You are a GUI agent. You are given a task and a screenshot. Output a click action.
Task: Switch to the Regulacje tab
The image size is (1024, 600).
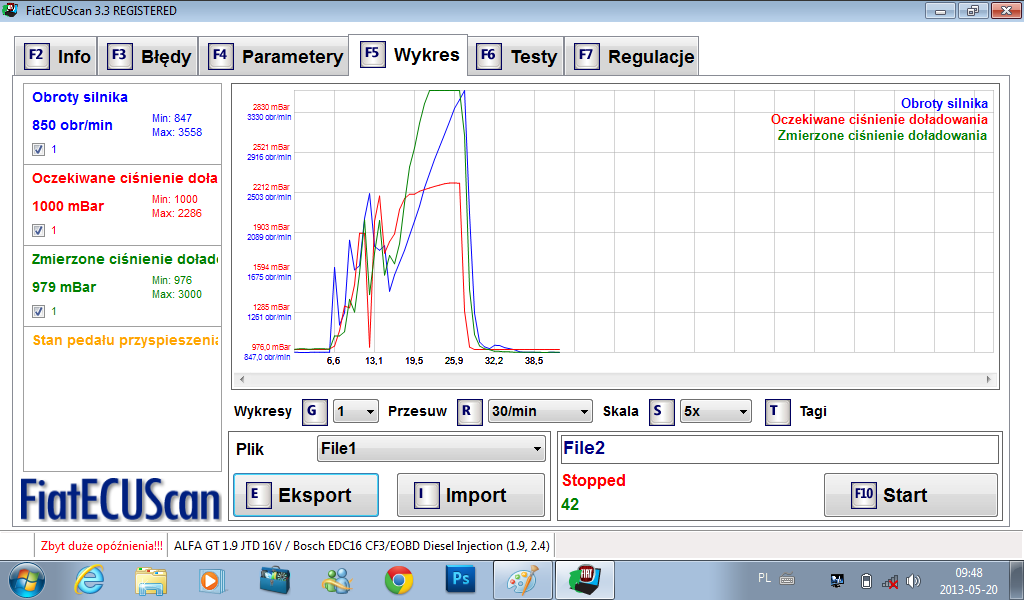coord(632,56)
